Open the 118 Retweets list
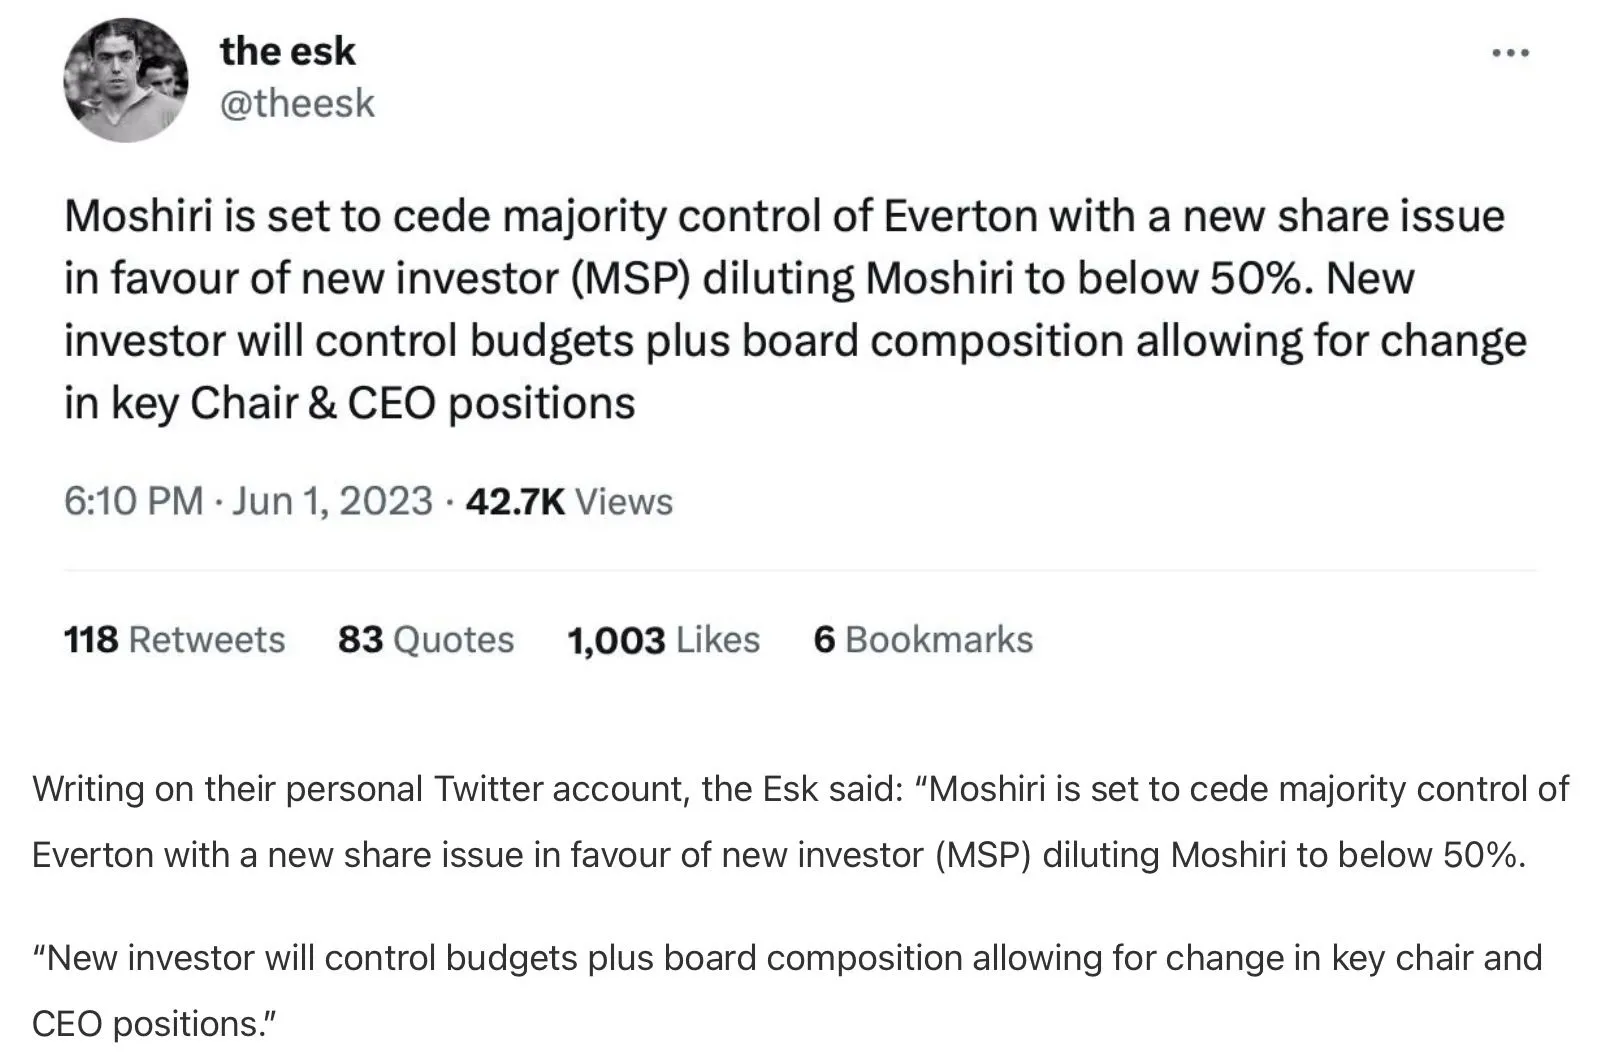Viewport: 1602px width, 1063px height. pyautogui.click(x=174, y=639)
